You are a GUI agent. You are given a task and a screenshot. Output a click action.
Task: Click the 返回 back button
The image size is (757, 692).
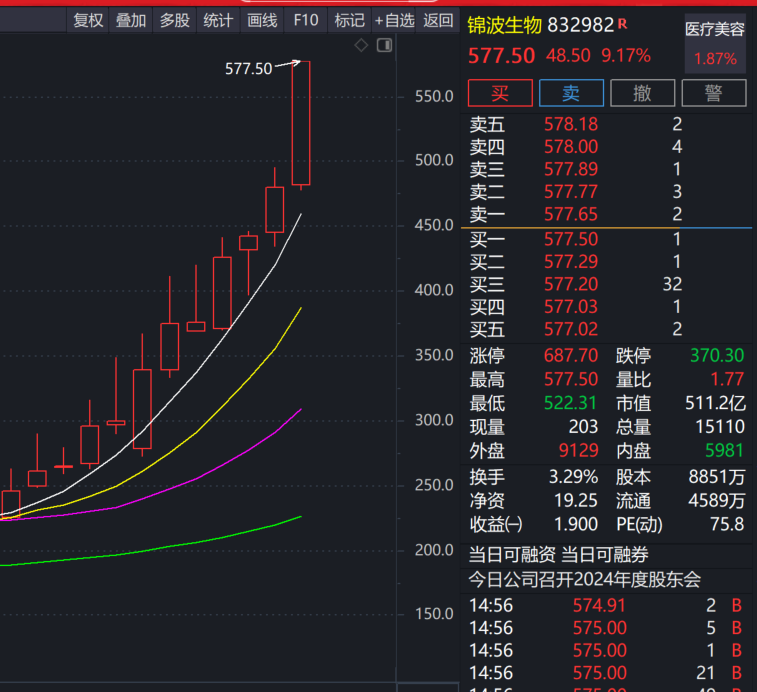pyautogui.click(x=438, y=20)
